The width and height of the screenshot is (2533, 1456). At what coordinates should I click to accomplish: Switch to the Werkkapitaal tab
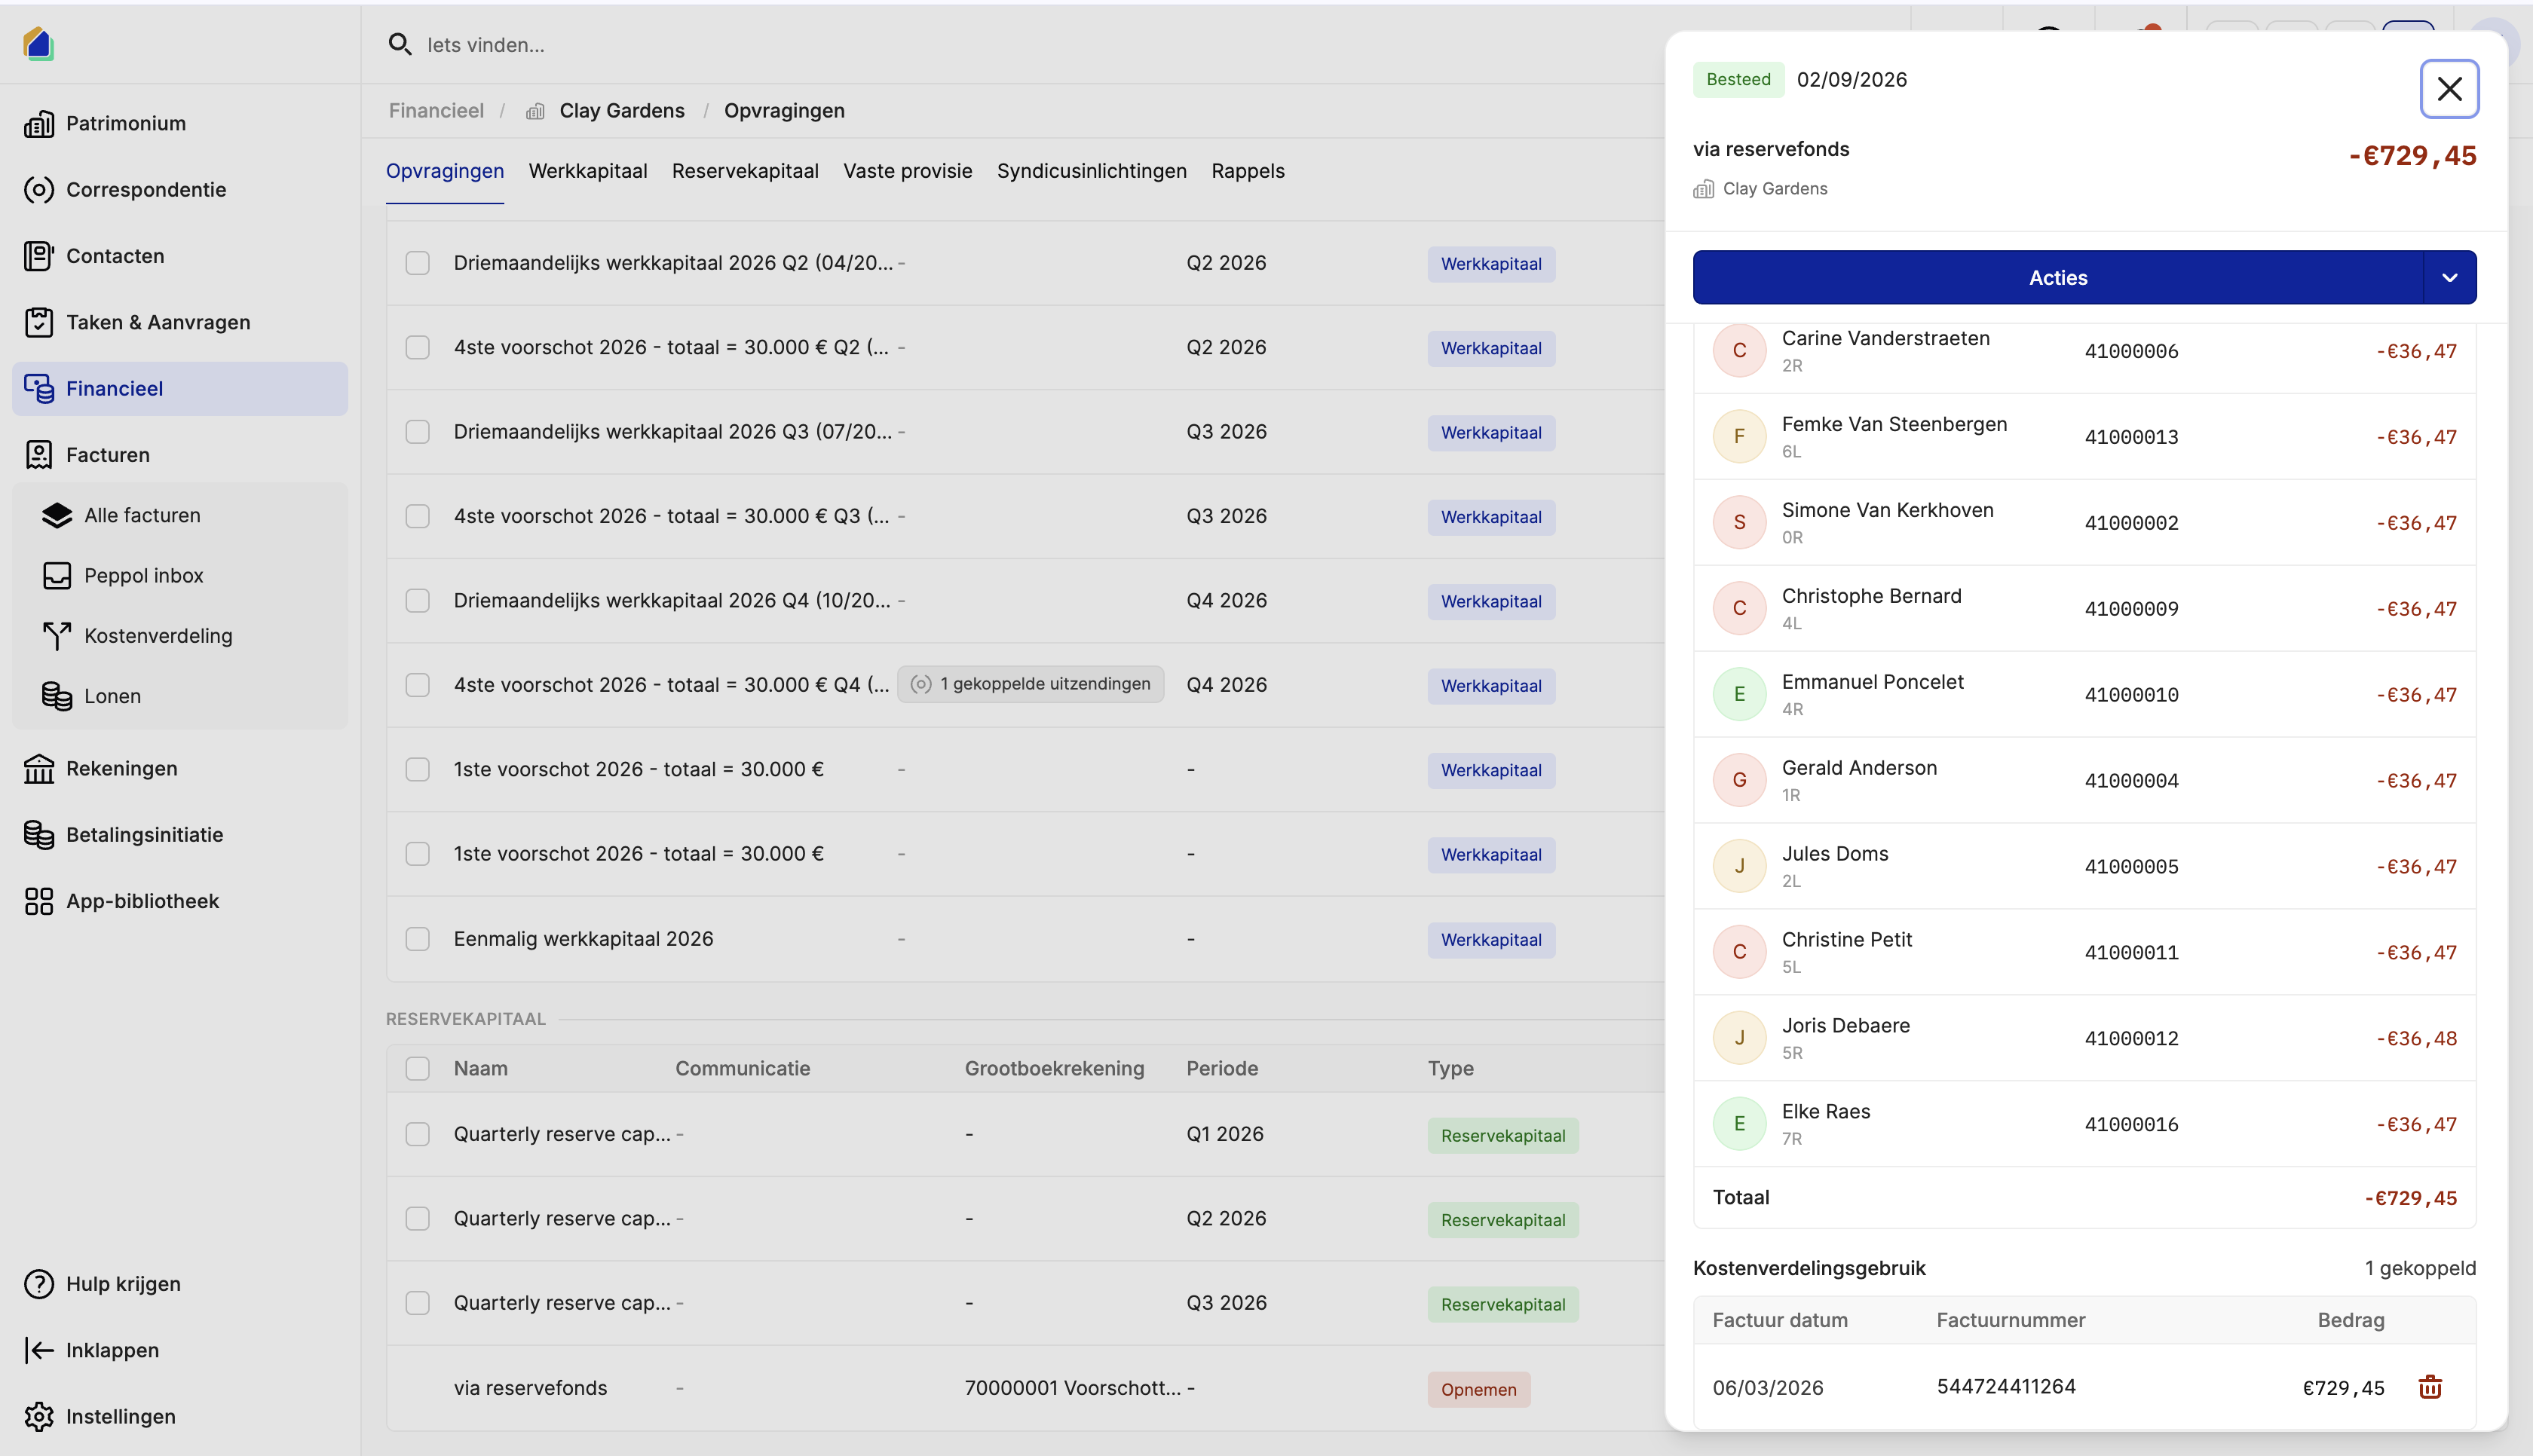pos(588,171)
